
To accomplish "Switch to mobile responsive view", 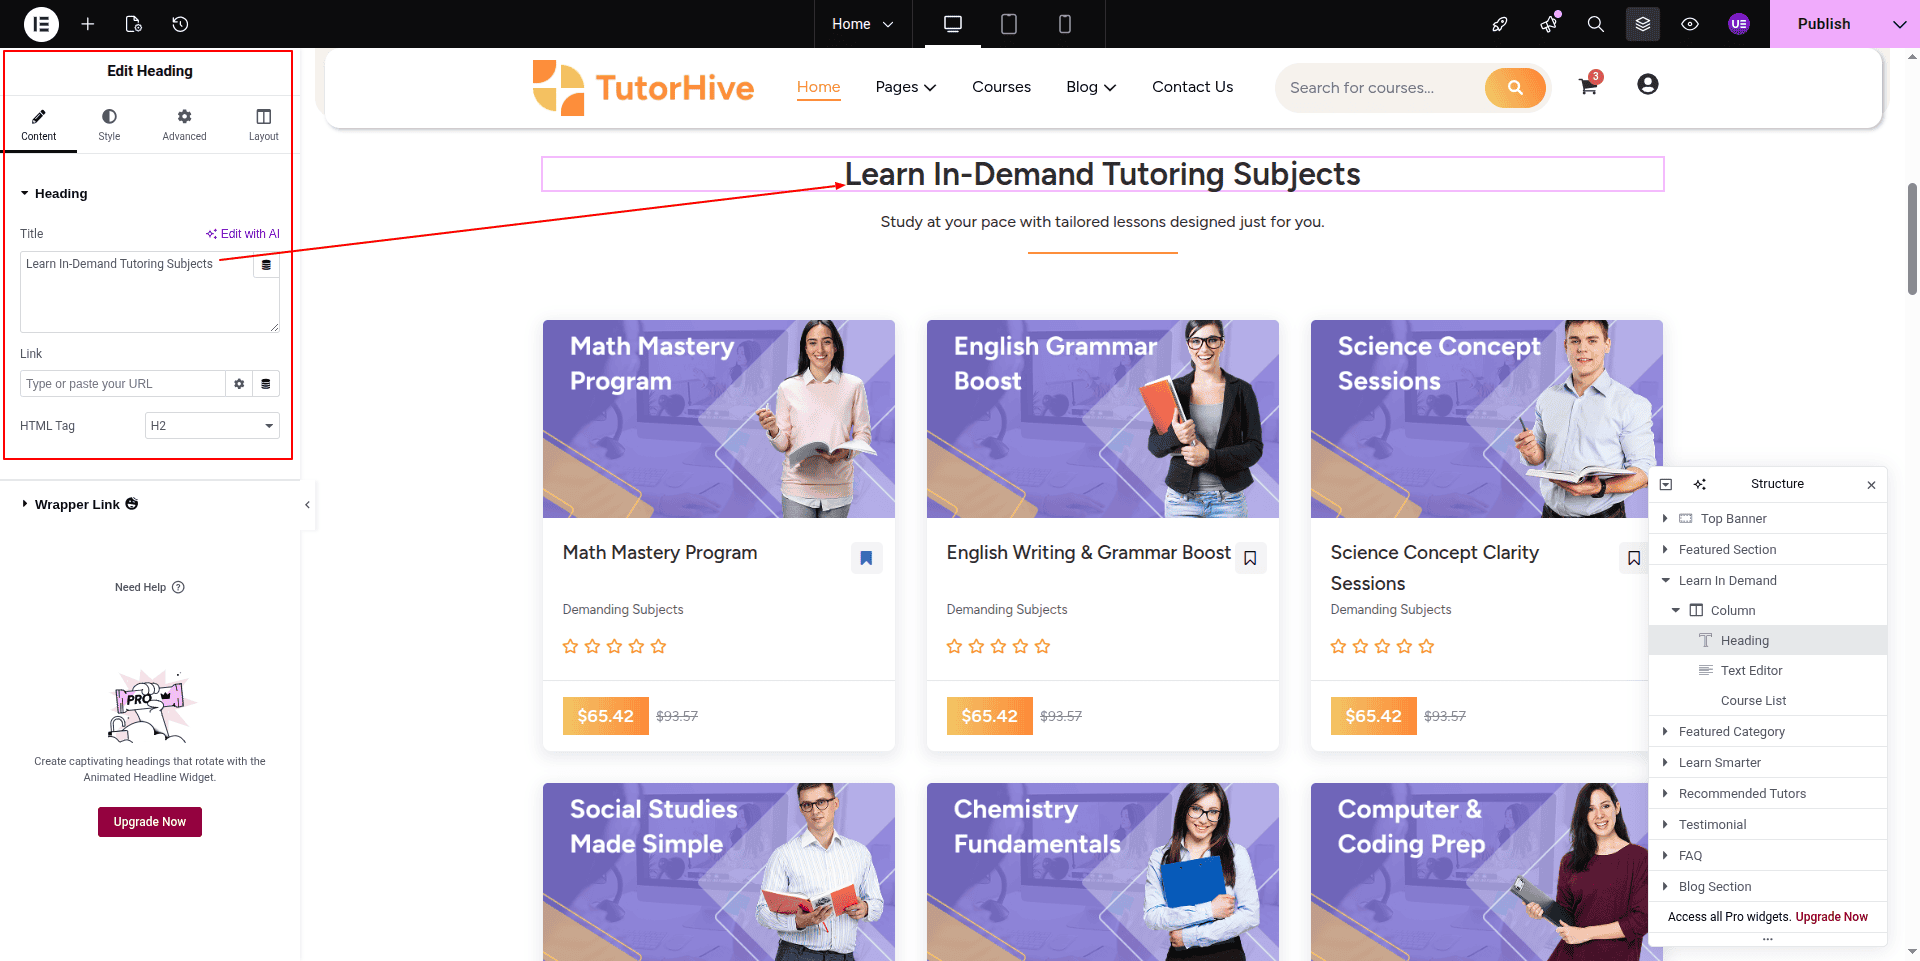I will point(1065,24).
